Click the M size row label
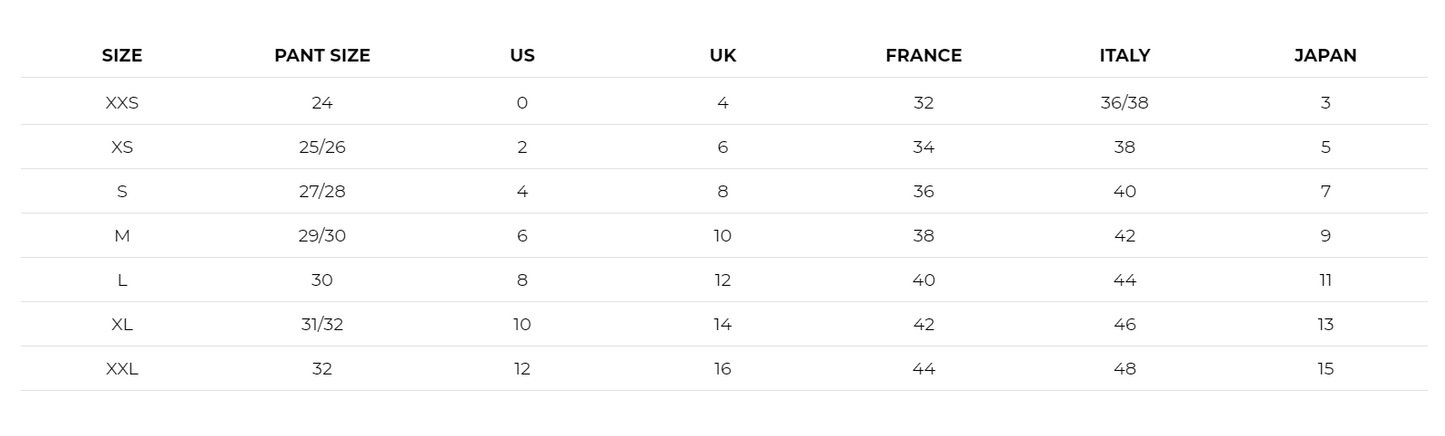Viewport: 1445px width, 436px height. 122,236
